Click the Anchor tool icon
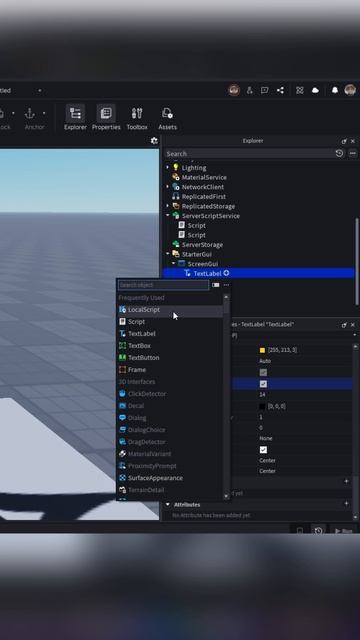The height and width of the screenshot is (640, 360). (x=30, y=113)
